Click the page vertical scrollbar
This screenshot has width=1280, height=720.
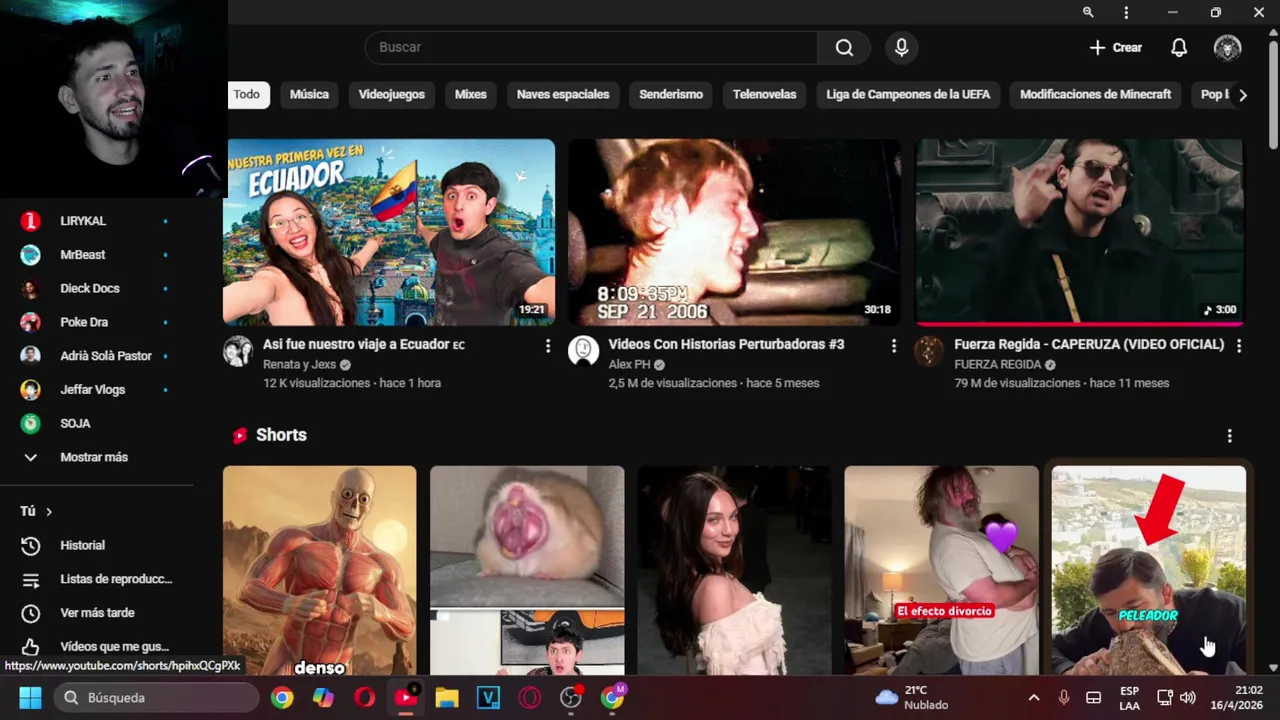click(x=1273, y=95)
